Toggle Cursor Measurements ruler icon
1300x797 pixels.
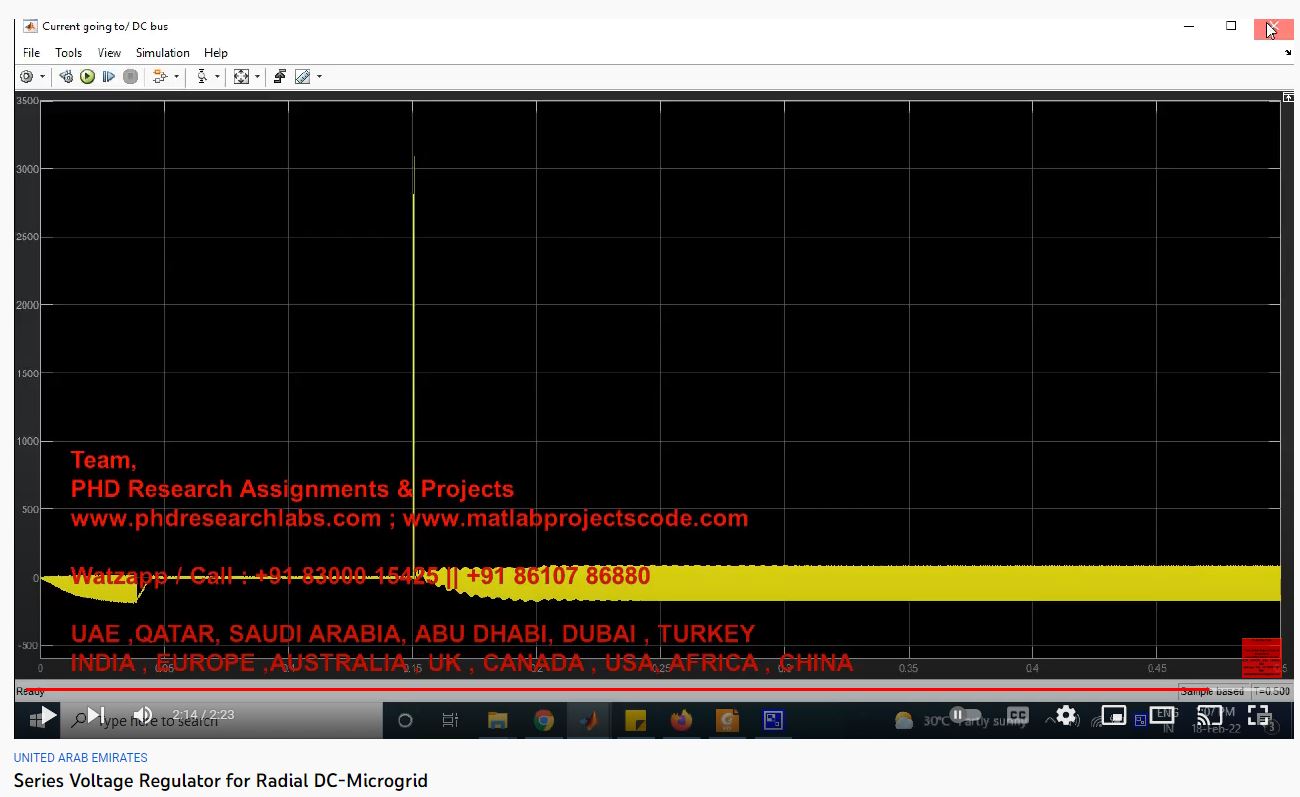point(303,77)
